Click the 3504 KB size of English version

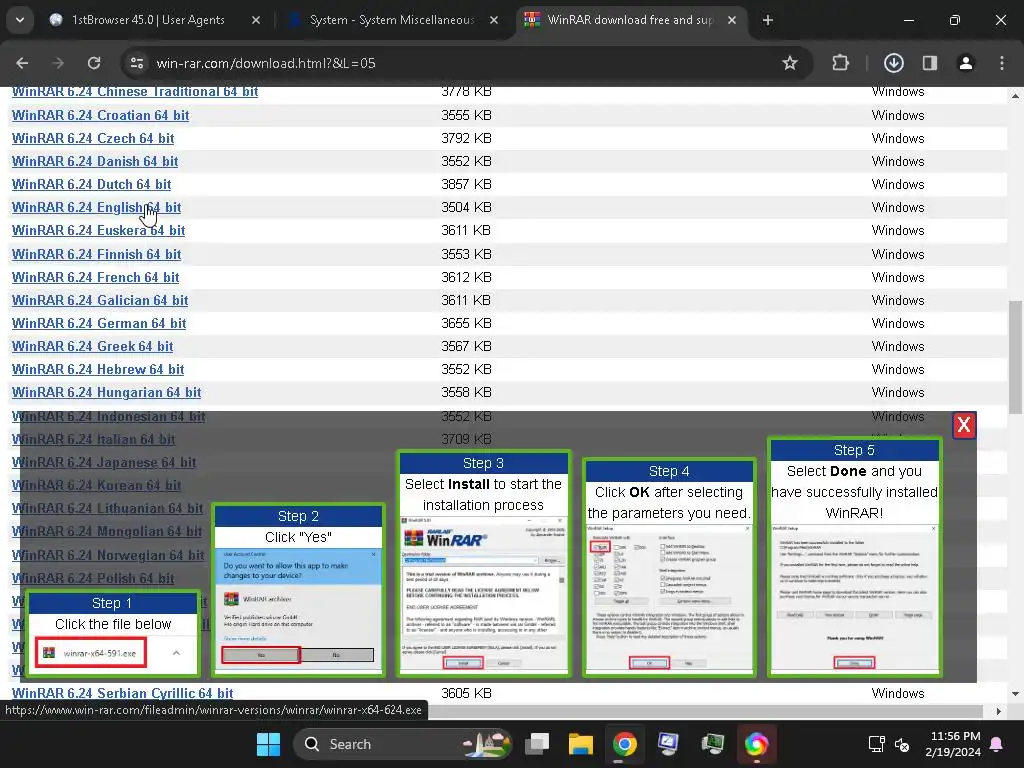point(466,208)
